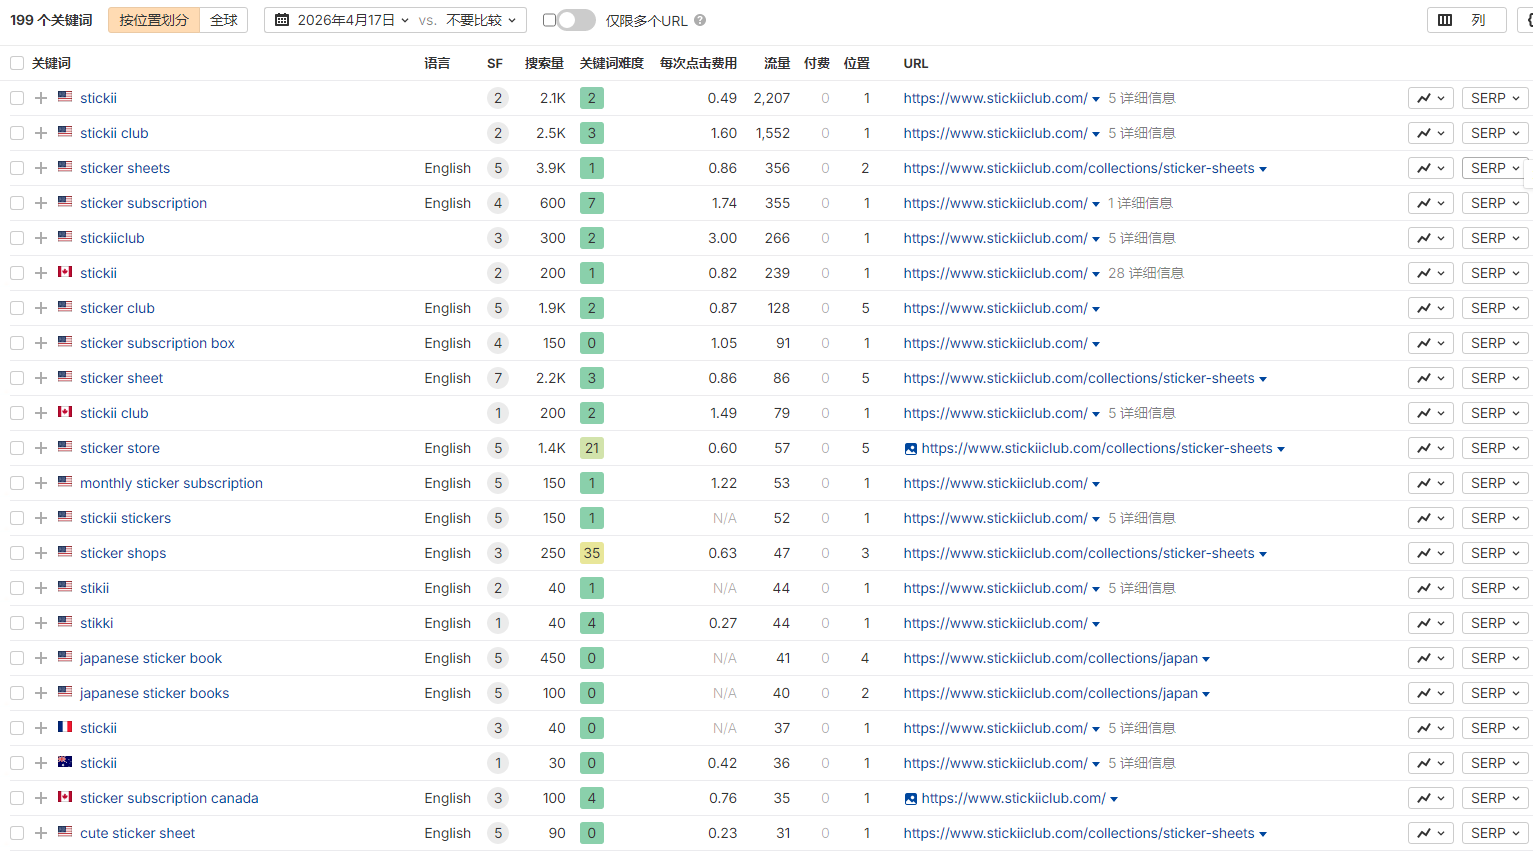Select the 按位置划分 tab
1533x852 pixels.
(x=154, y=20)
